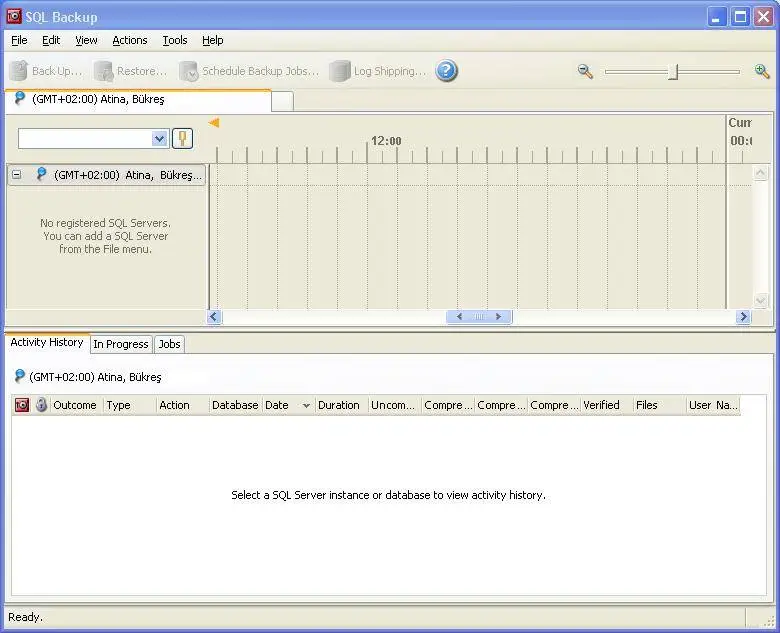Viewport: 780px width, 633px height.
Task: Click the small empty tab beside the timezone tab
Action: point(283,101)
